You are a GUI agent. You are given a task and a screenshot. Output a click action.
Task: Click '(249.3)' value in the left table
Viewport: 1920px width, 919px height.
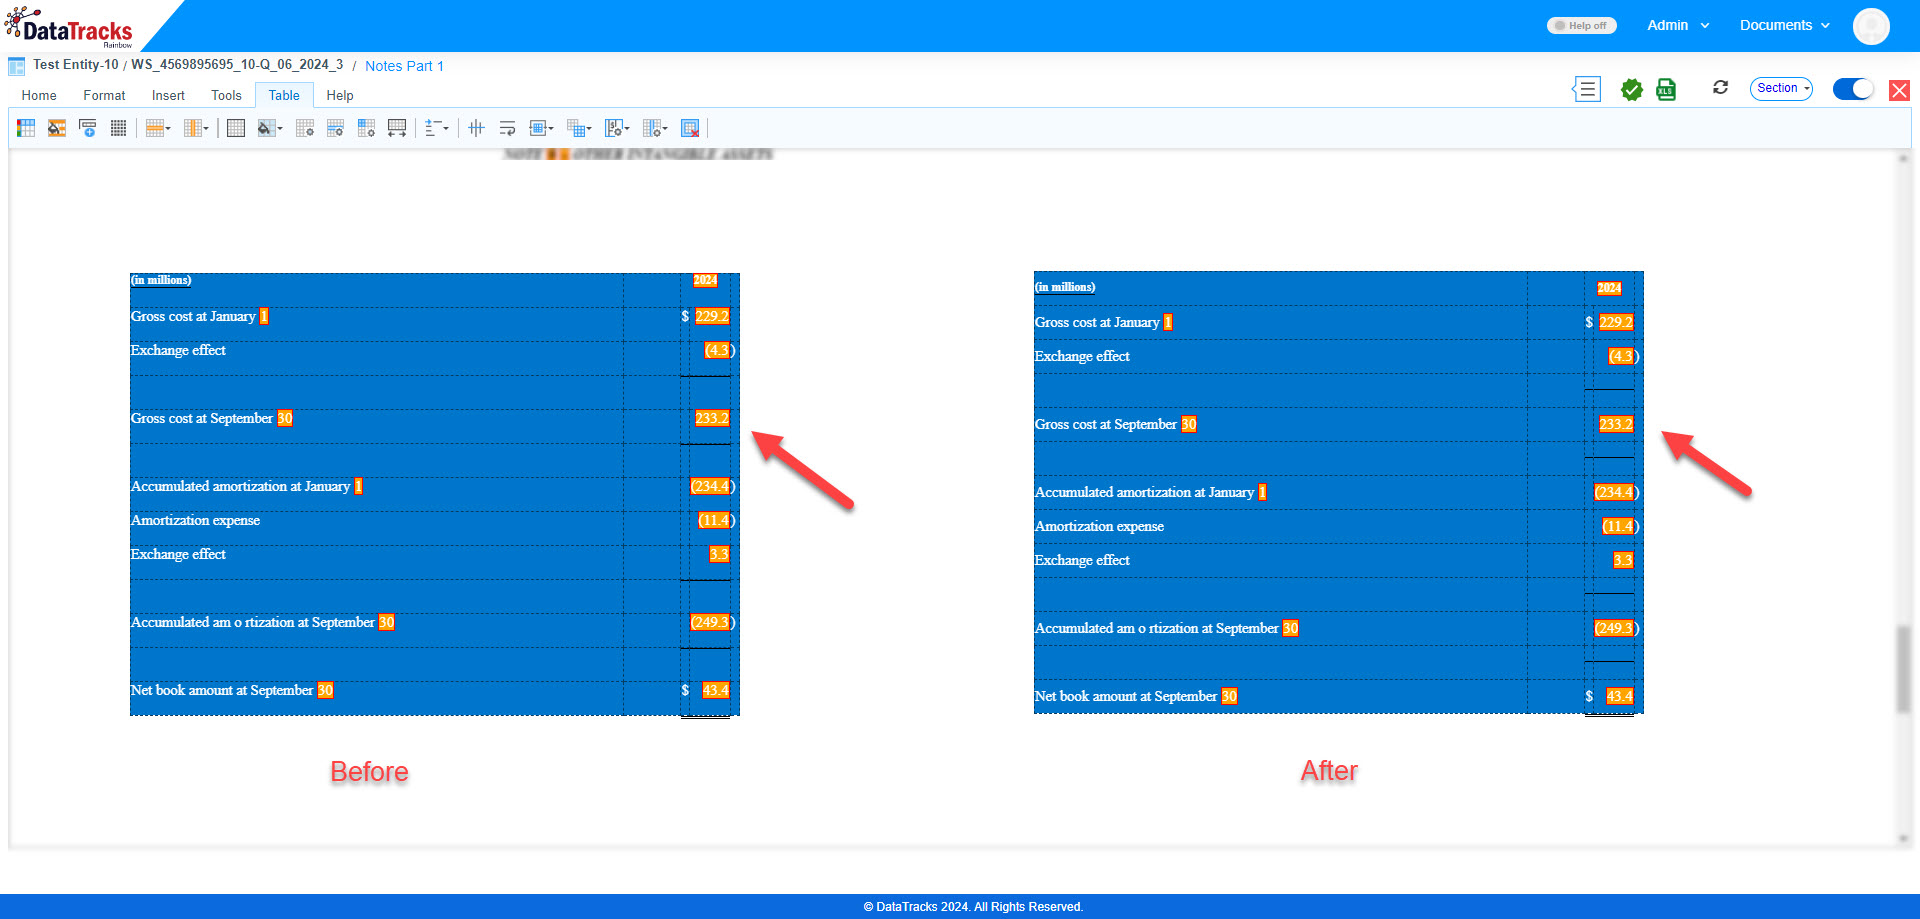[x=712, y=622]
